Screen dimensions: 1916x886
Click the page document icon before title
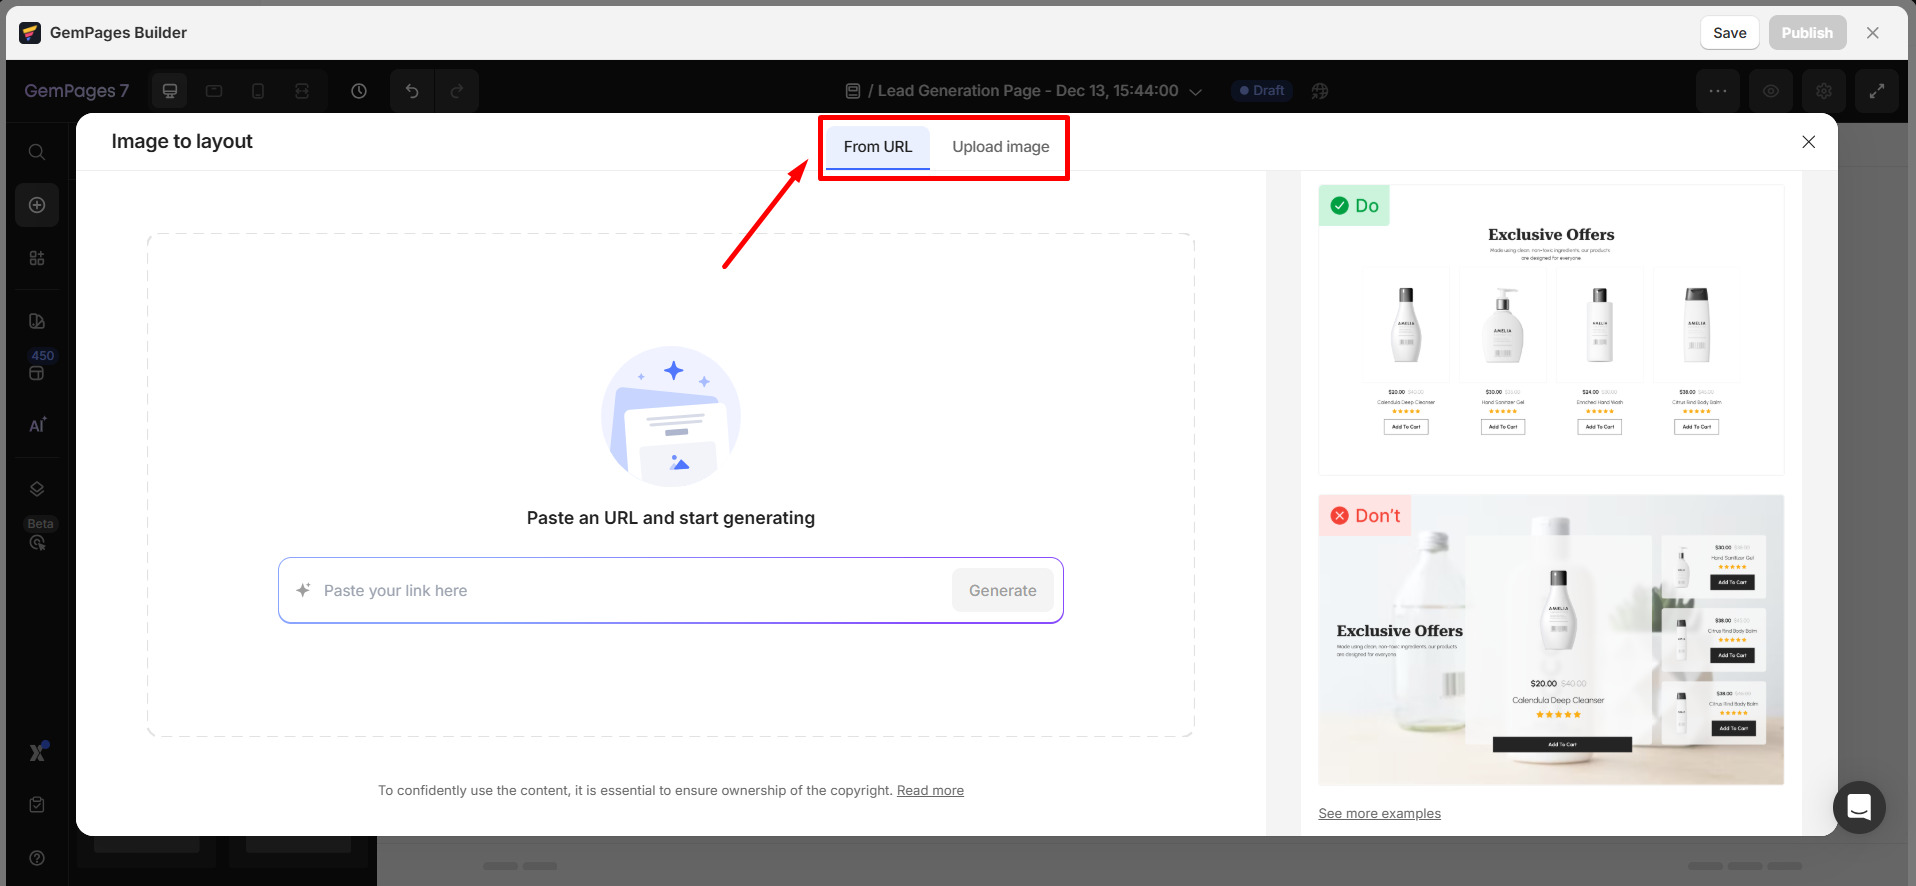pyautogui.click(x=853, y=91)
